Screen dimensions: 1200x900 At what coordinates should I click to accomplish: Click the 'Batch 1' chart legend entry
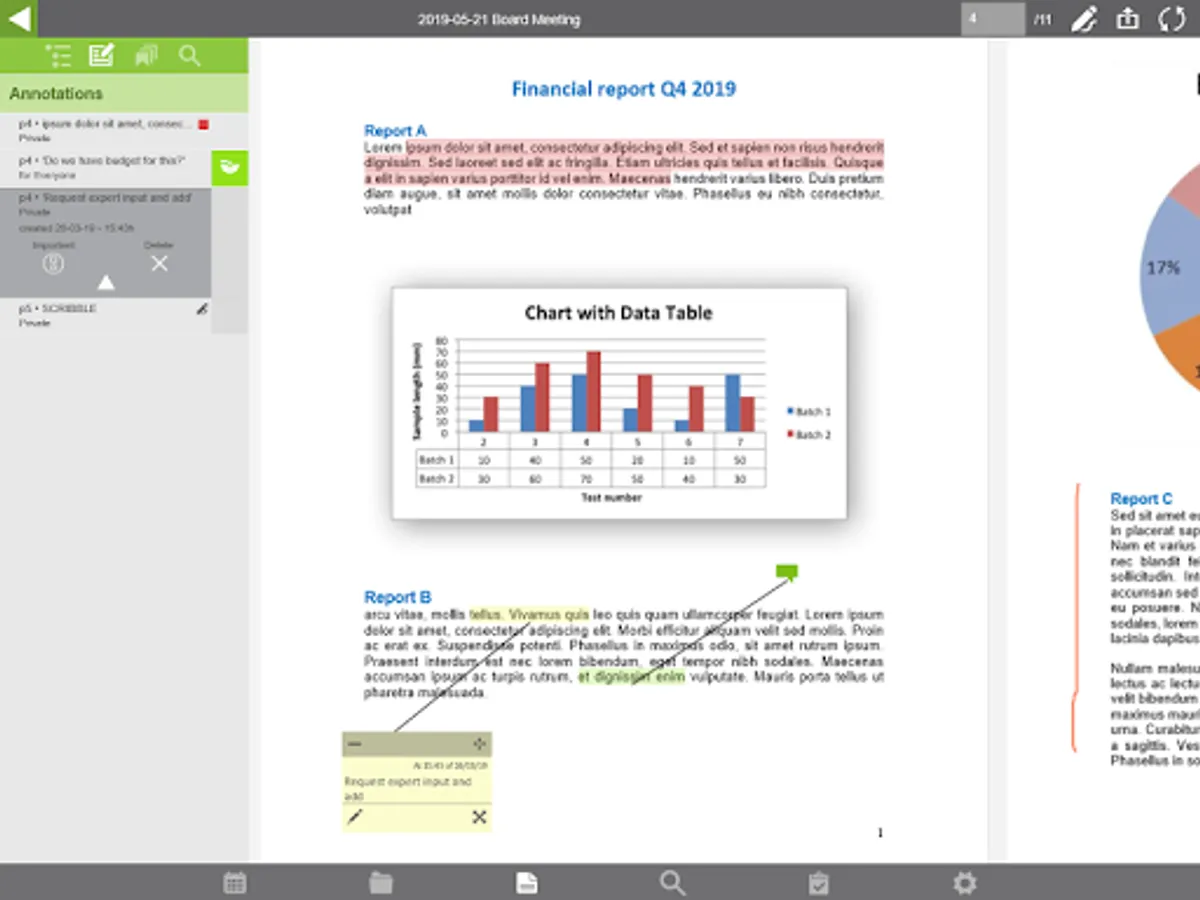coord(809,411)
